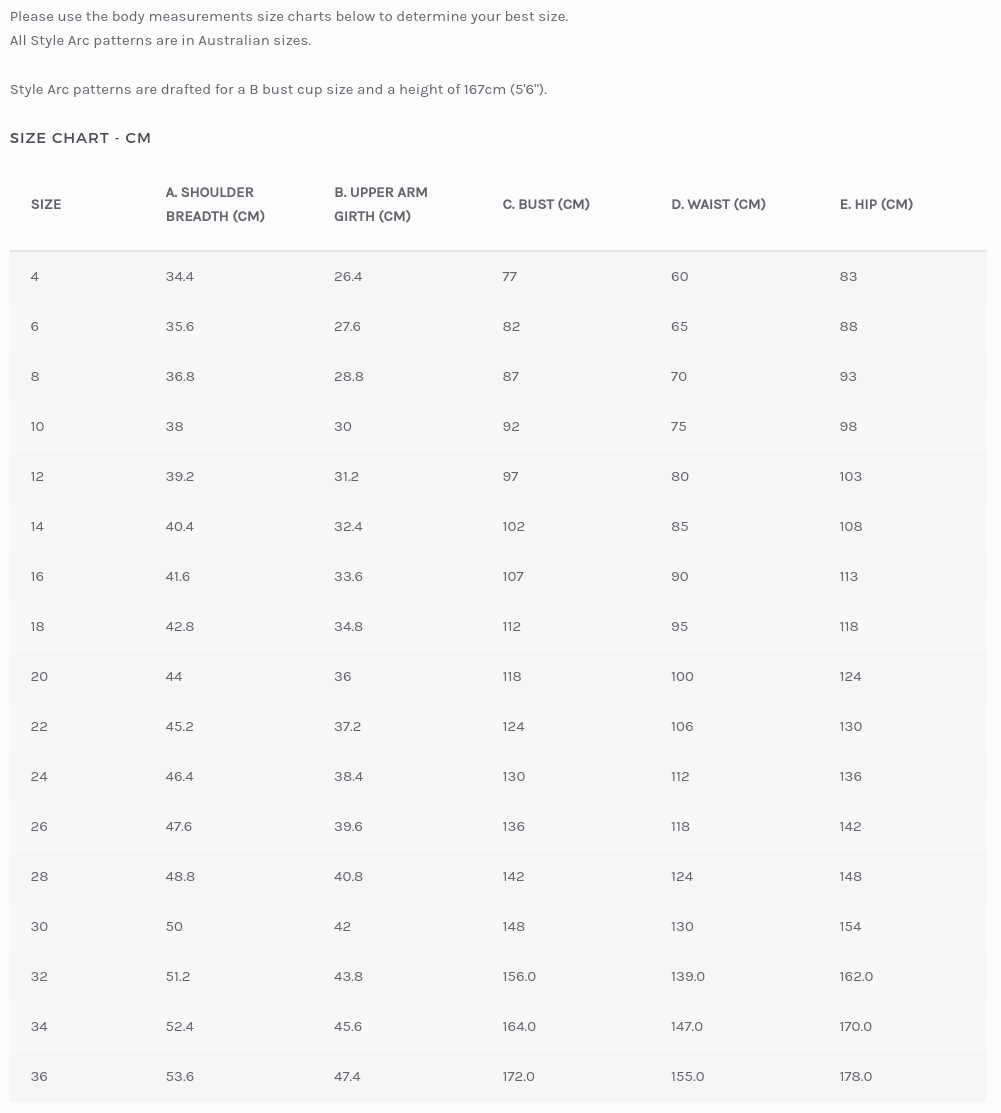Click upper arm girth value 47.4
This screenshot has height=1113, width=1001.
(347, 1076)
